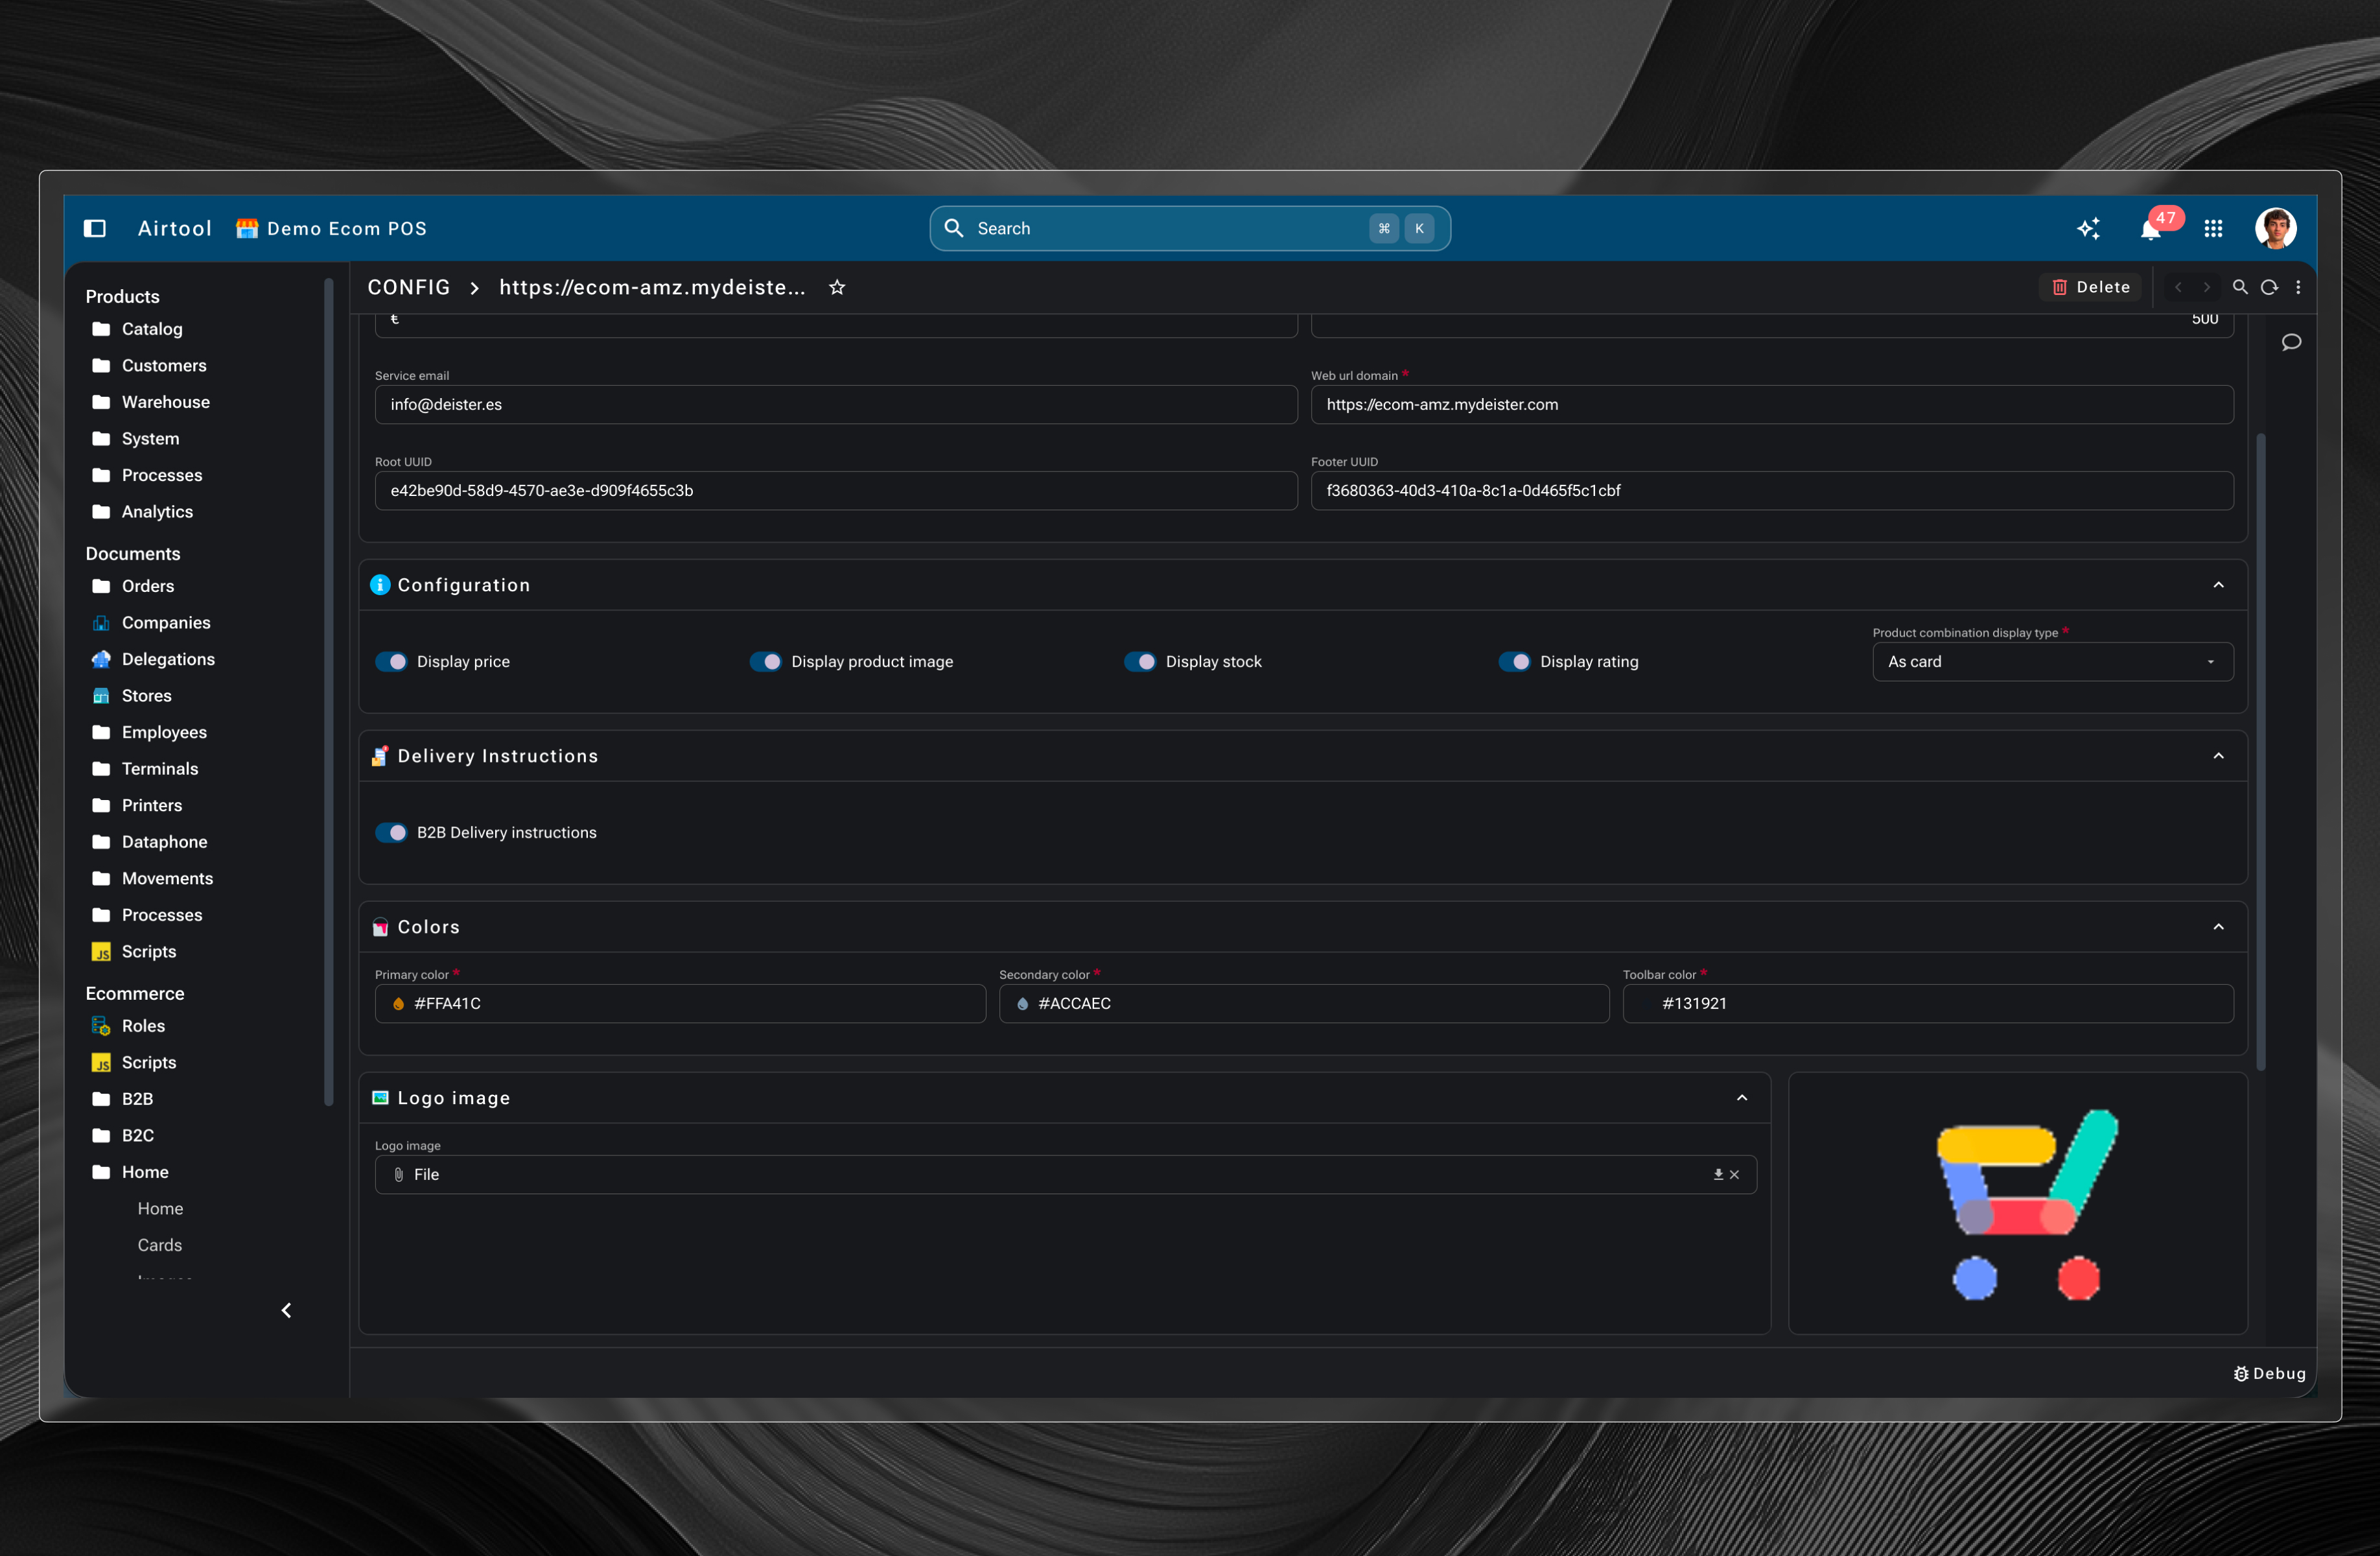Toggle the Display price switch
The width and height of the screenshot is (2380, 1556).
[x=391, y=661]
